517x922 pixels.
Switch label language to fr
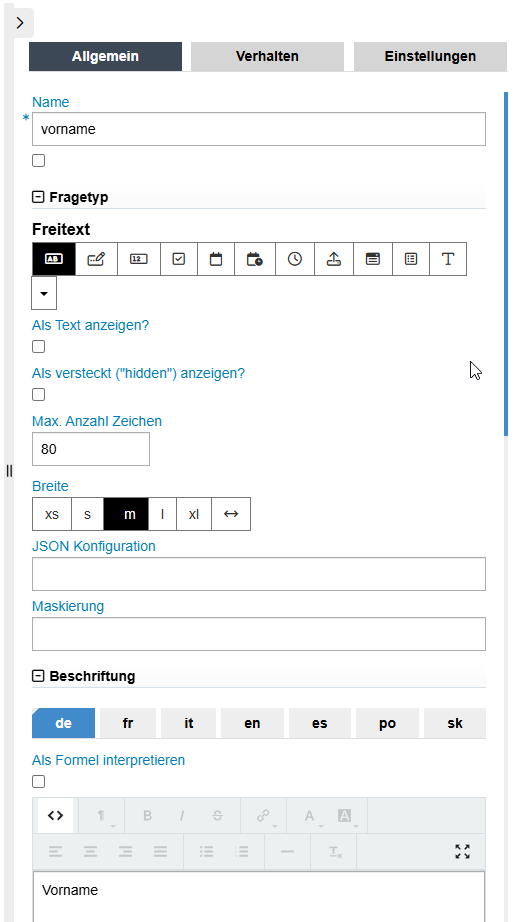pos(128,723)
